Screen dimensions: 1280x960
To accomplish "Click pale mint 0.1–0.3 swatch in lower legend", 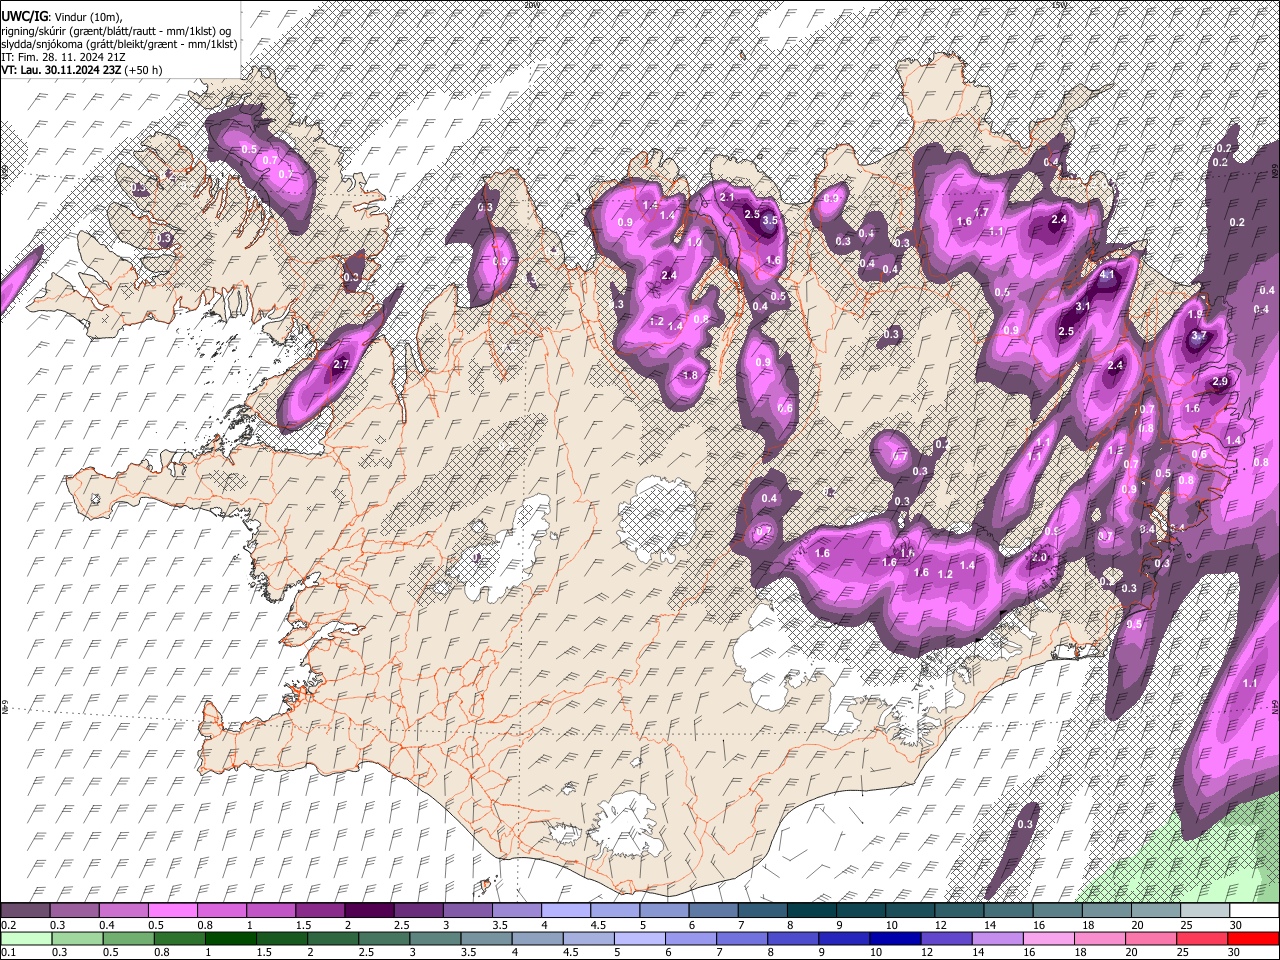I will pos(26,938).
